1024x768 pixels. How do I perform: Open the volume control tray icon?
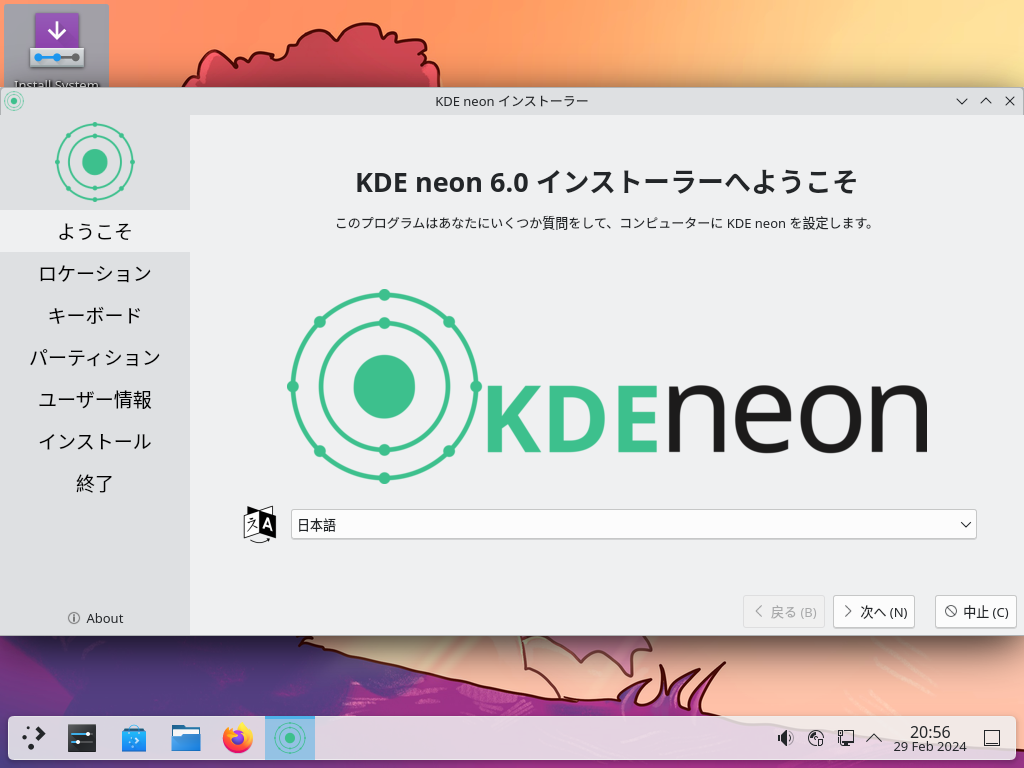(786, 738)
